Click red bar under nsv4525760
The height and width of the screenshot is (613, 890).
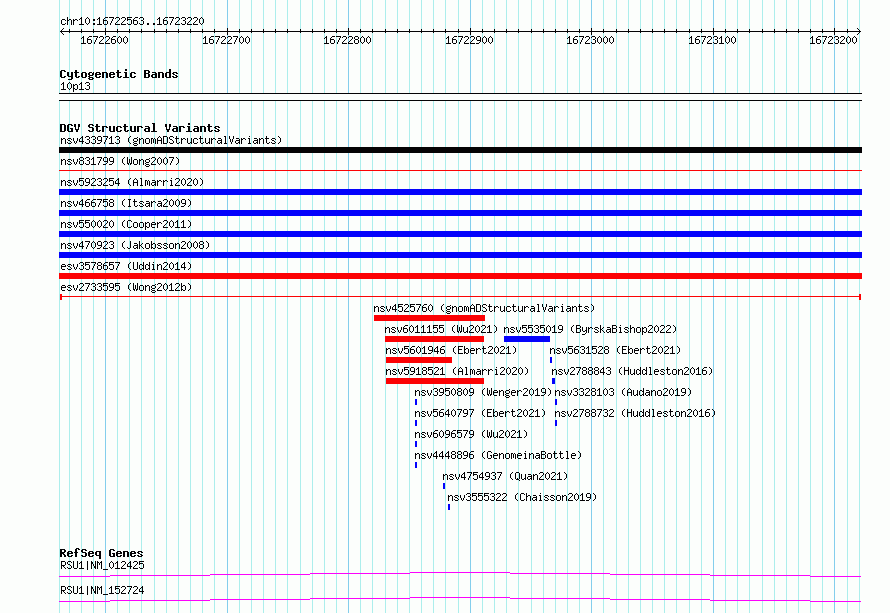(x=429, y=318)
